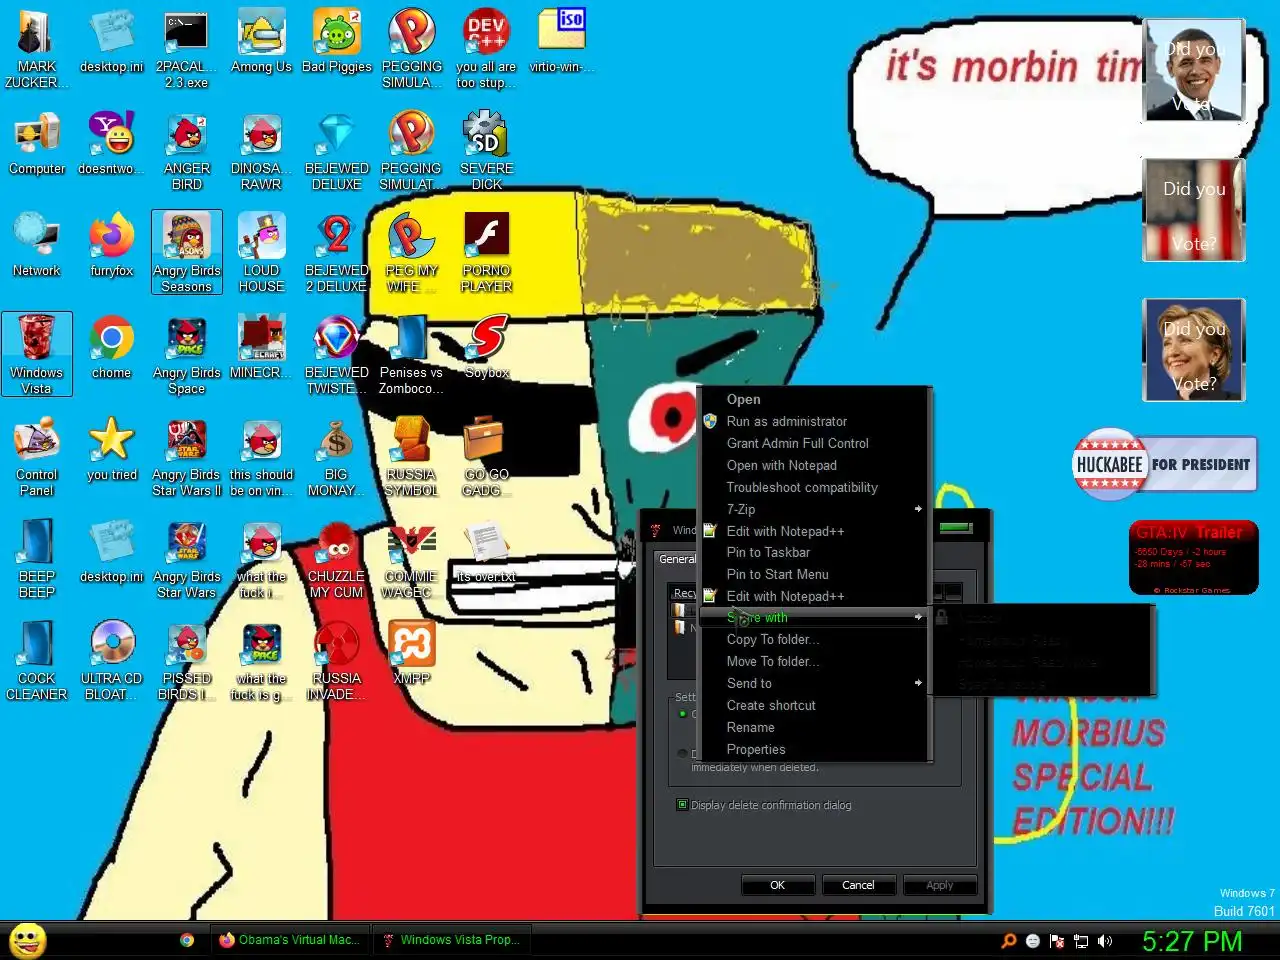Viewport: 1280px width, 960px height.
Task: Launch the MINECR... desktop icon
Action: coord(261,348)
